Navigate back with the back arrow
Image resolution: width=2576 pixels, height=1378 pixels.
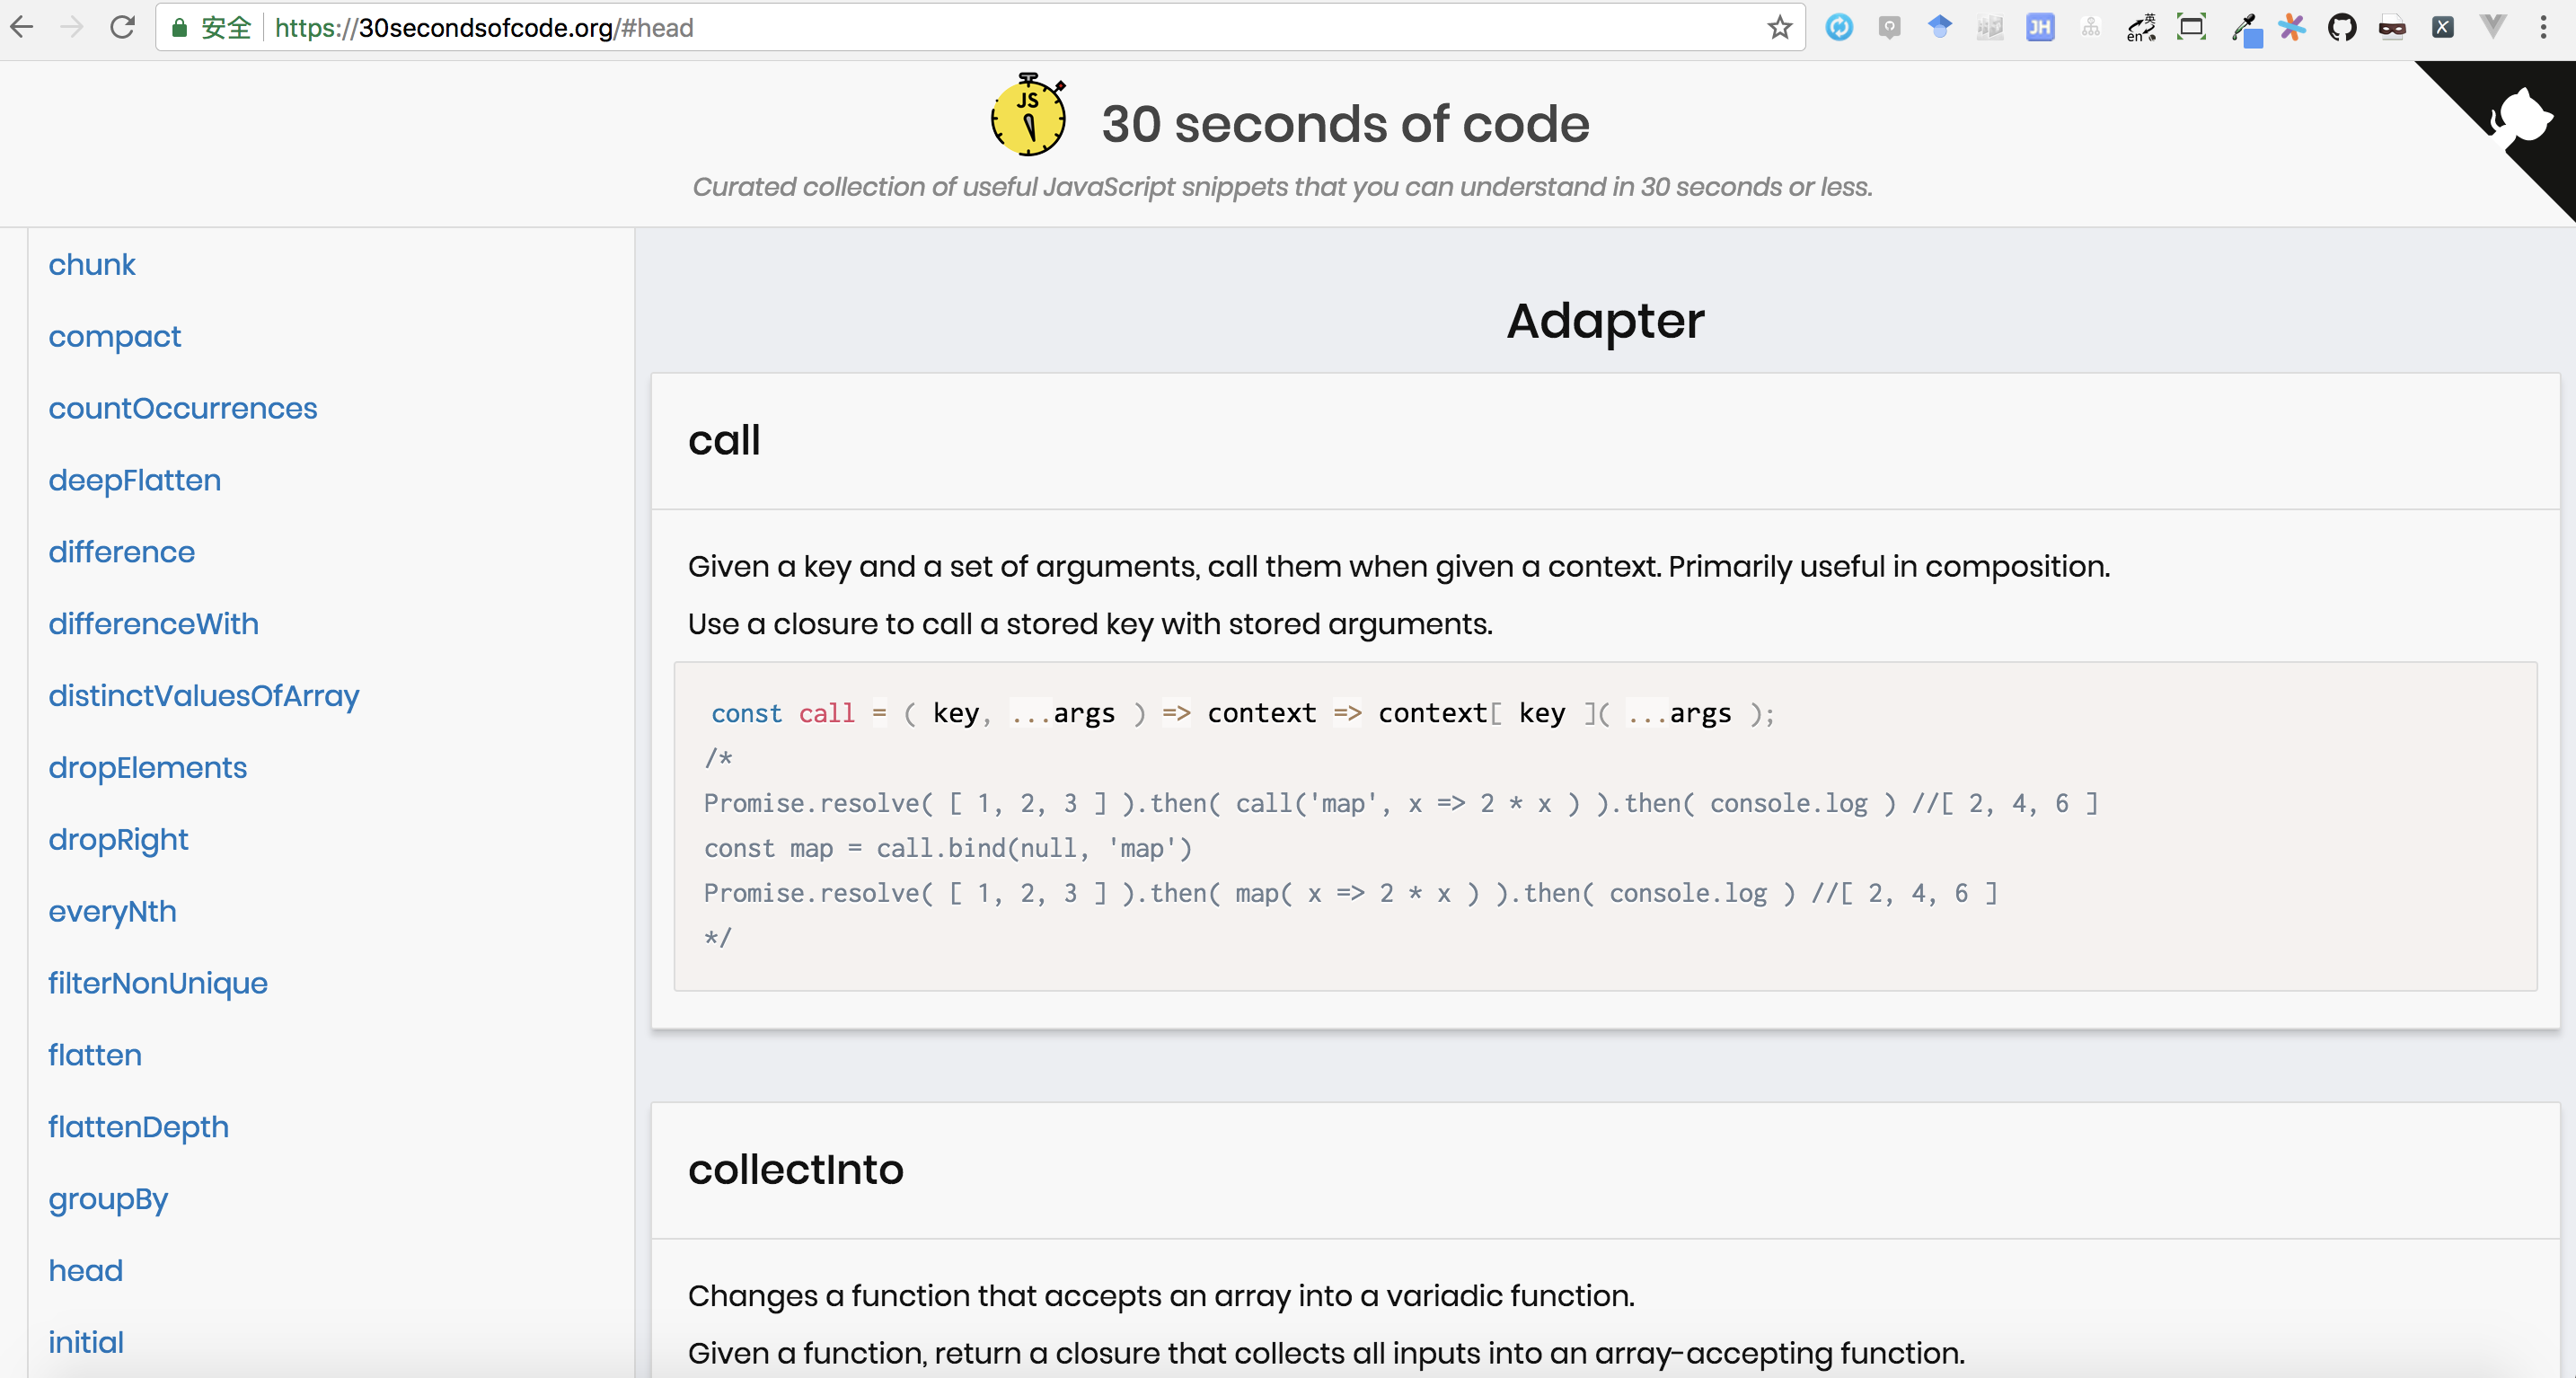[22, 27]
